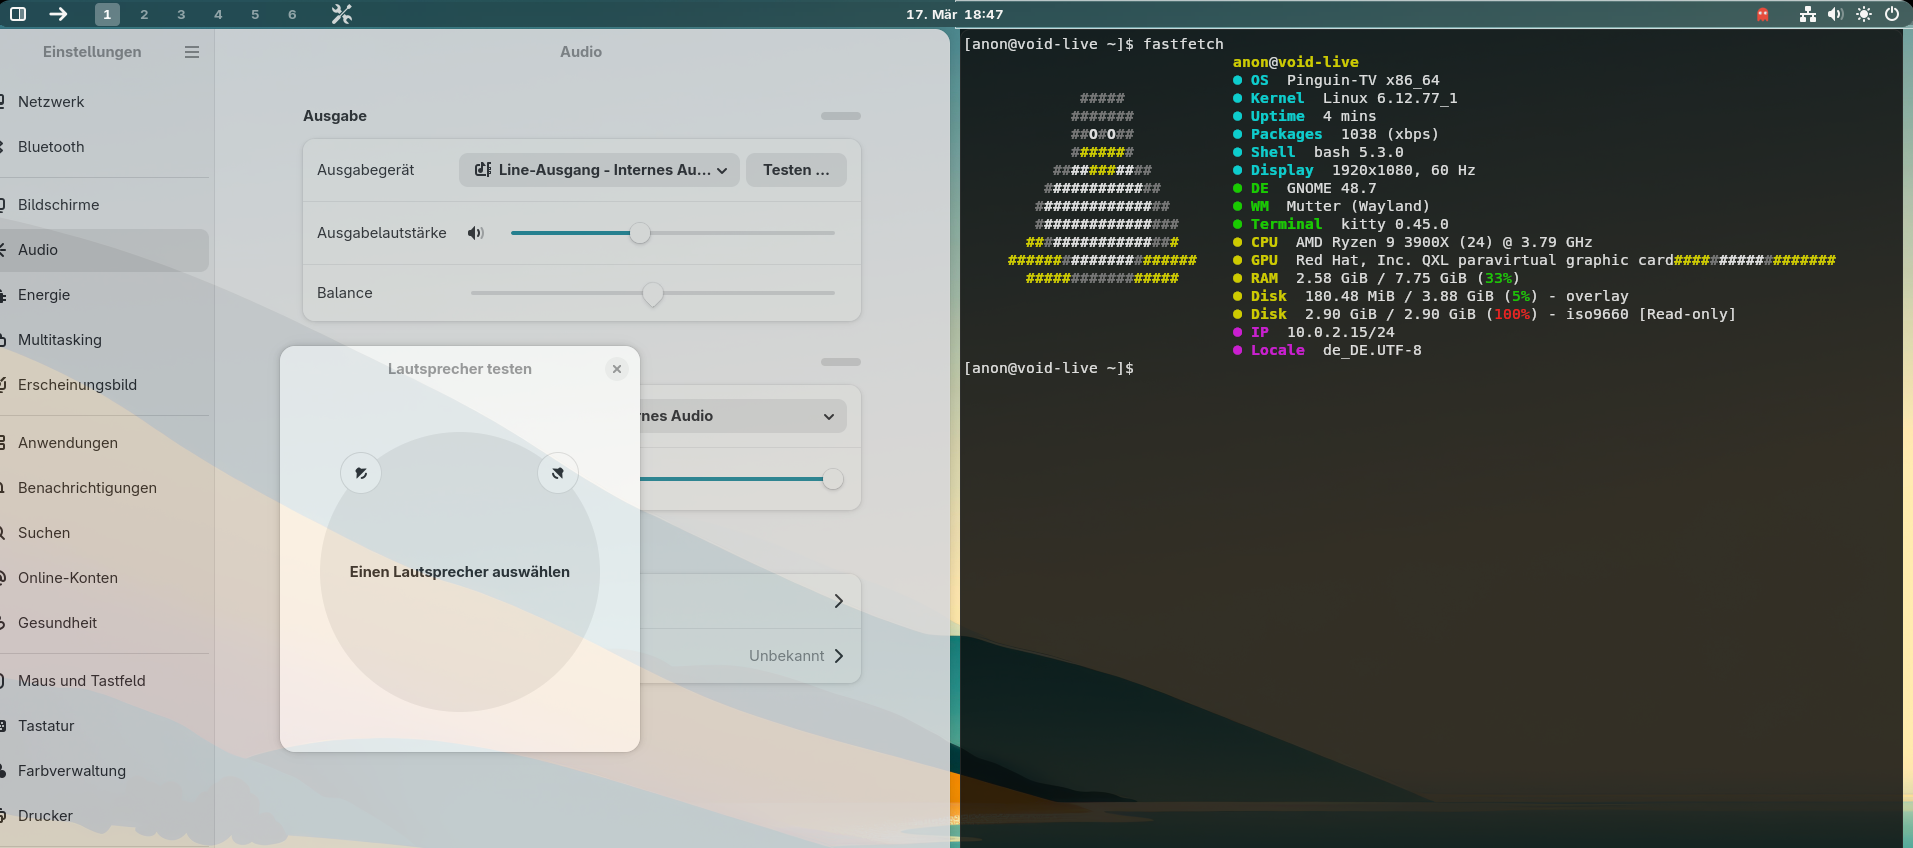
Task: Switch to workspace 3
Action: [x=181, y=14]
